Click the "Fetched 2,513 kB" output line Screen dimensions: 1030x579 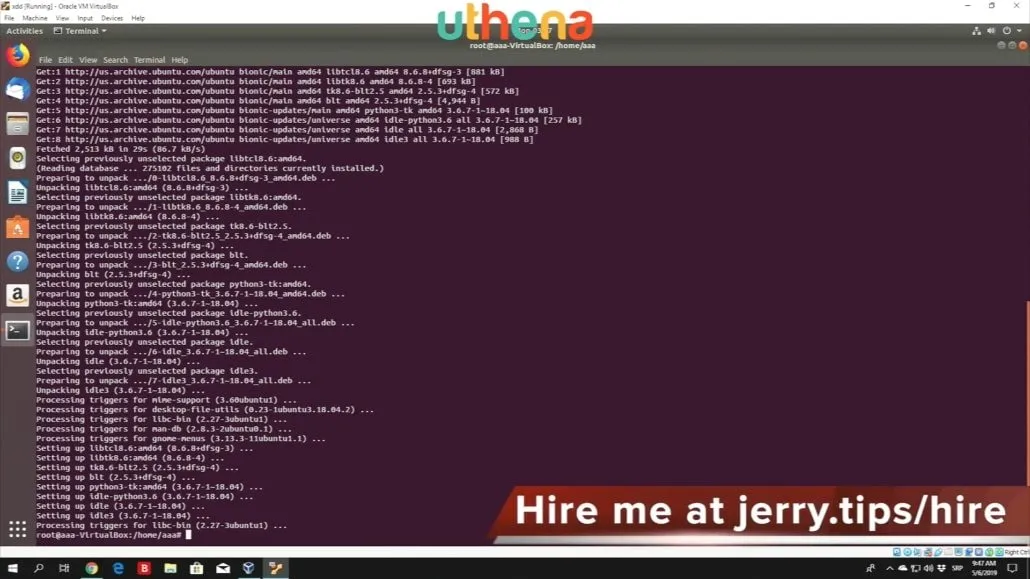coord(120,149)
